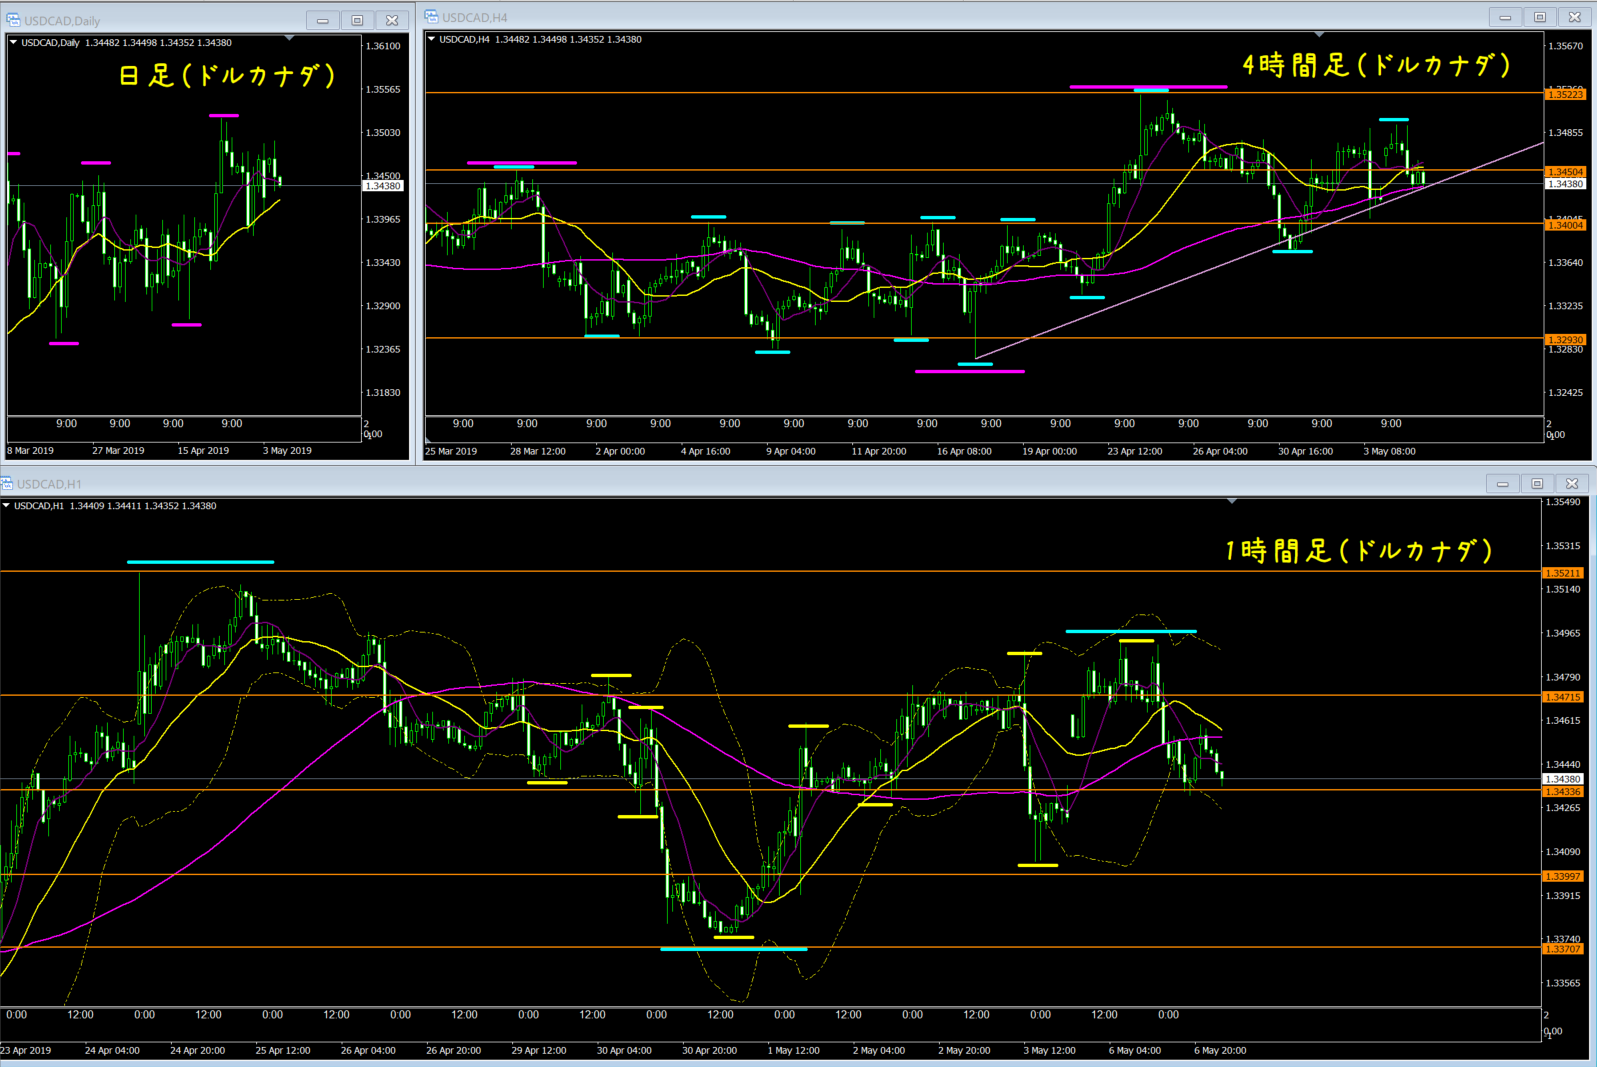Click the current price 1.34380 tag in H1 chart
1597x1067 pixels.
click(1563, 779)
